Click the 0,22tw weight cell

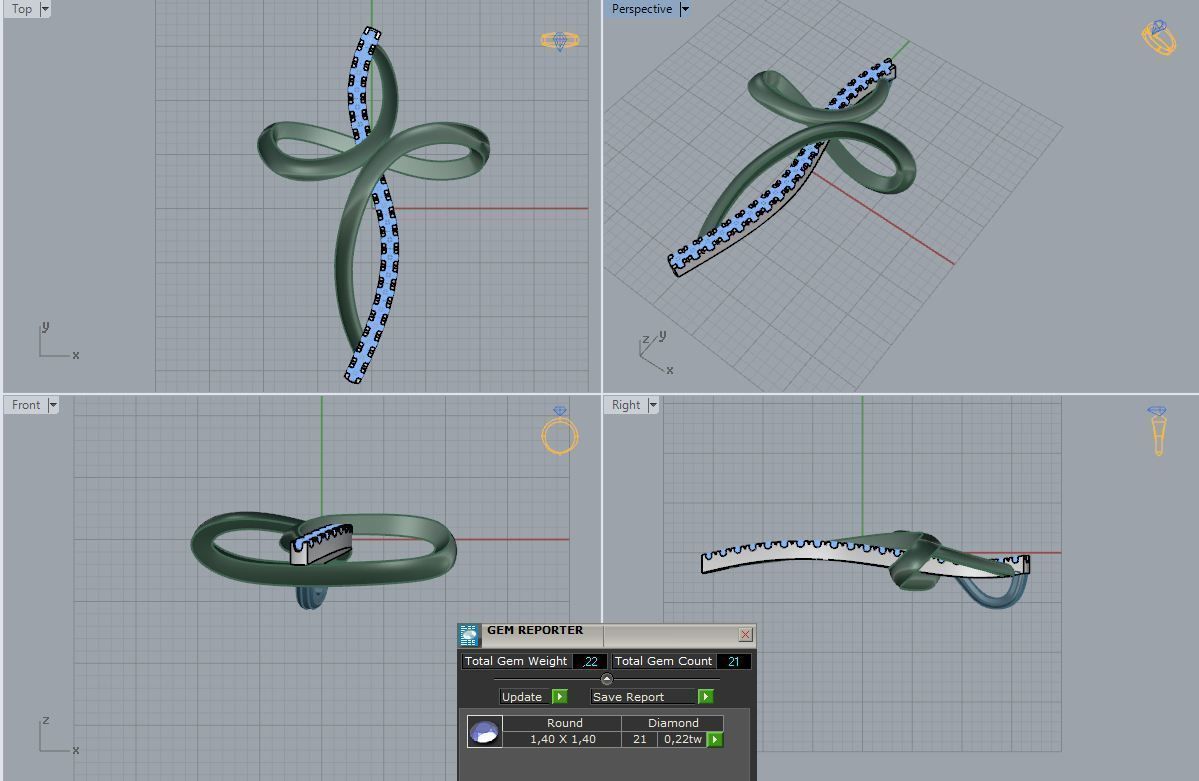[682, 740]
